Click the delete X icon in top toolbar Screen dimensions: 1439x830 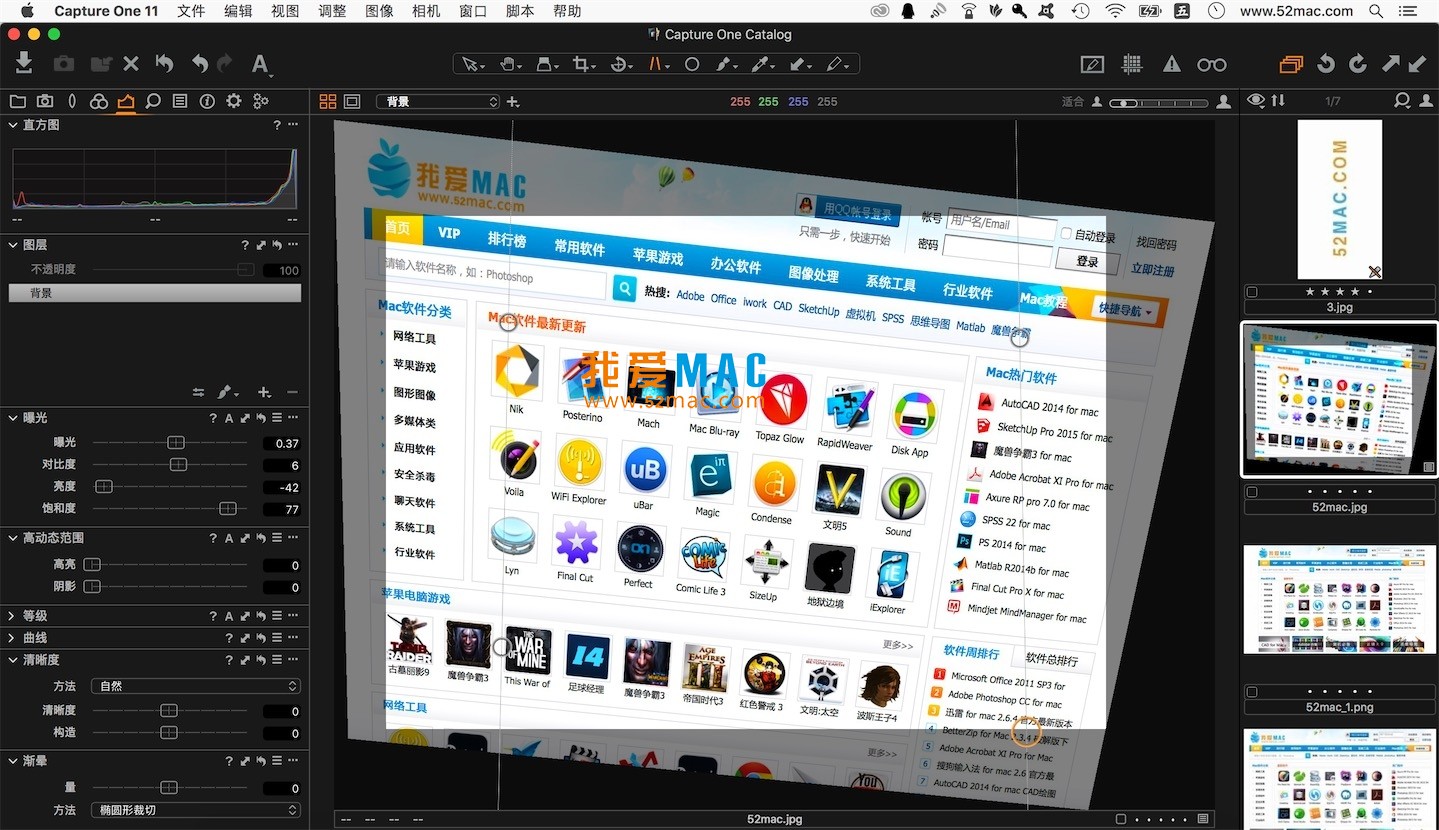(131, 64)
